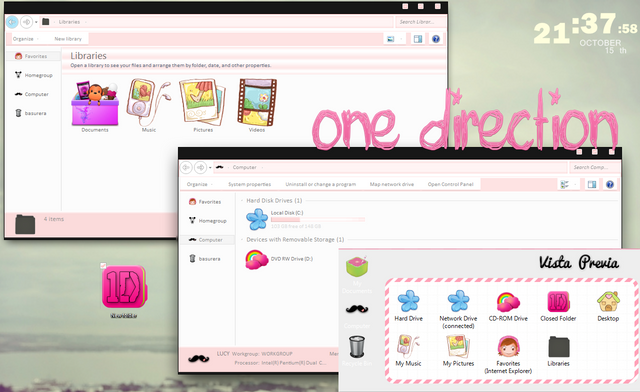The image size is (640, 392).
Task: Click the Computer breadcrumb in address bar
Action: 244,167
